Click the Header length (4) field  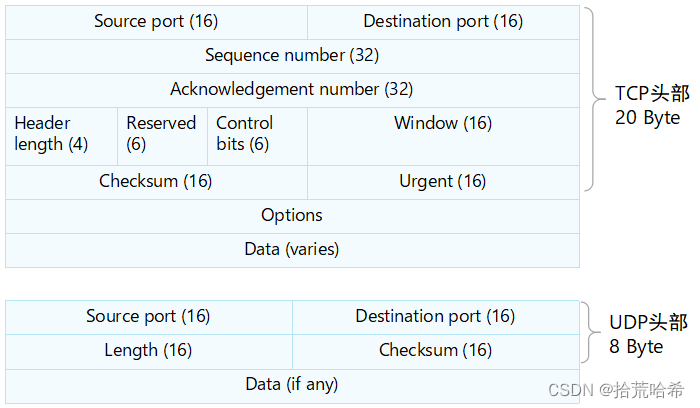(x=52, y=134)
